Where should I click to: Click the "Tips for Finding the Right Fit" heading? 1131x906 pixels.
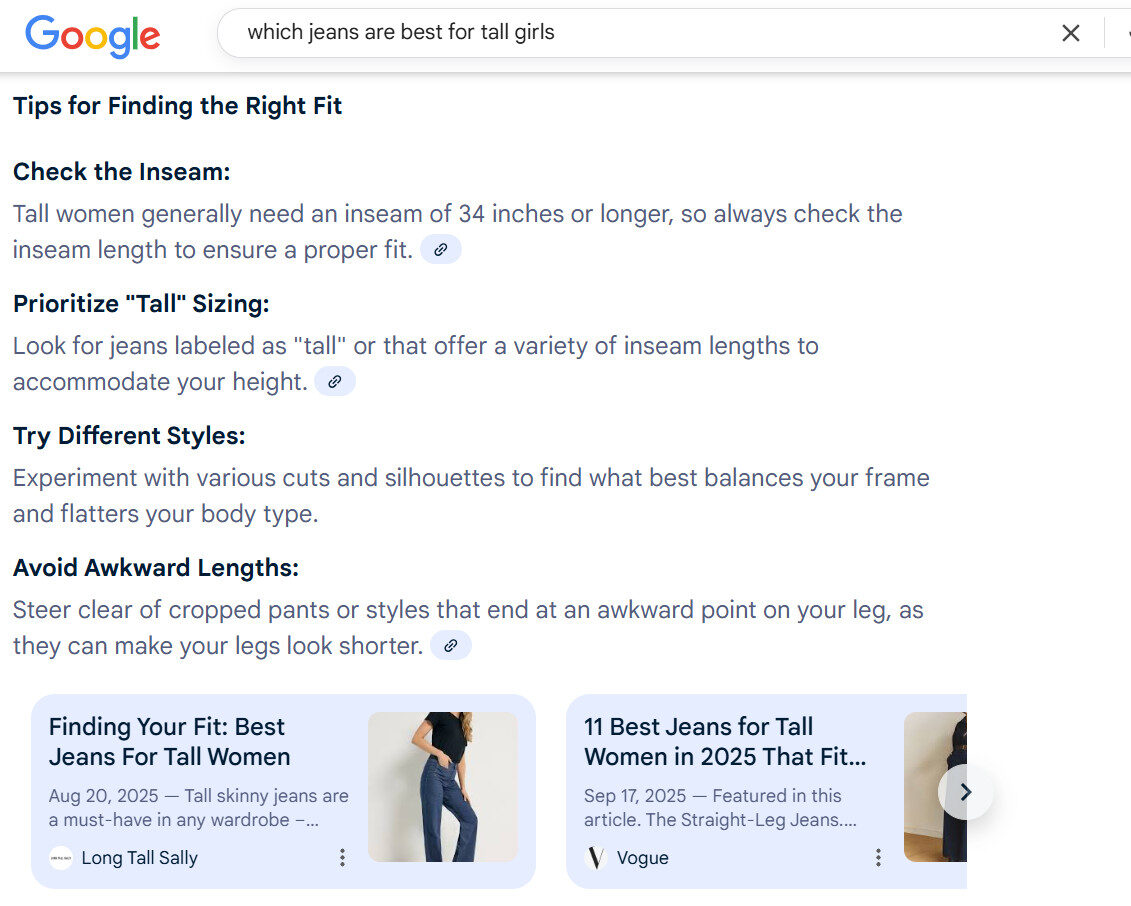(177, 106)
